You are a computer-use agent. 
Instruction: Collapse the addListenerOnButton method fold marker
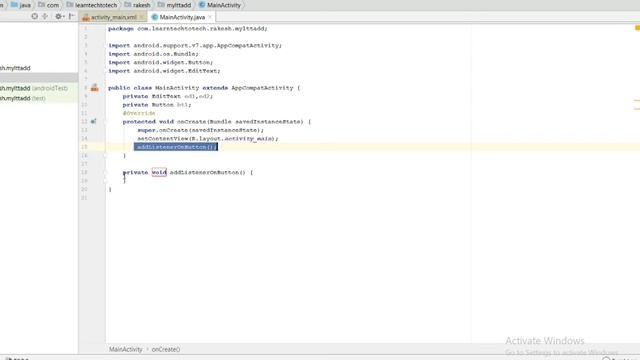(105, 172)
